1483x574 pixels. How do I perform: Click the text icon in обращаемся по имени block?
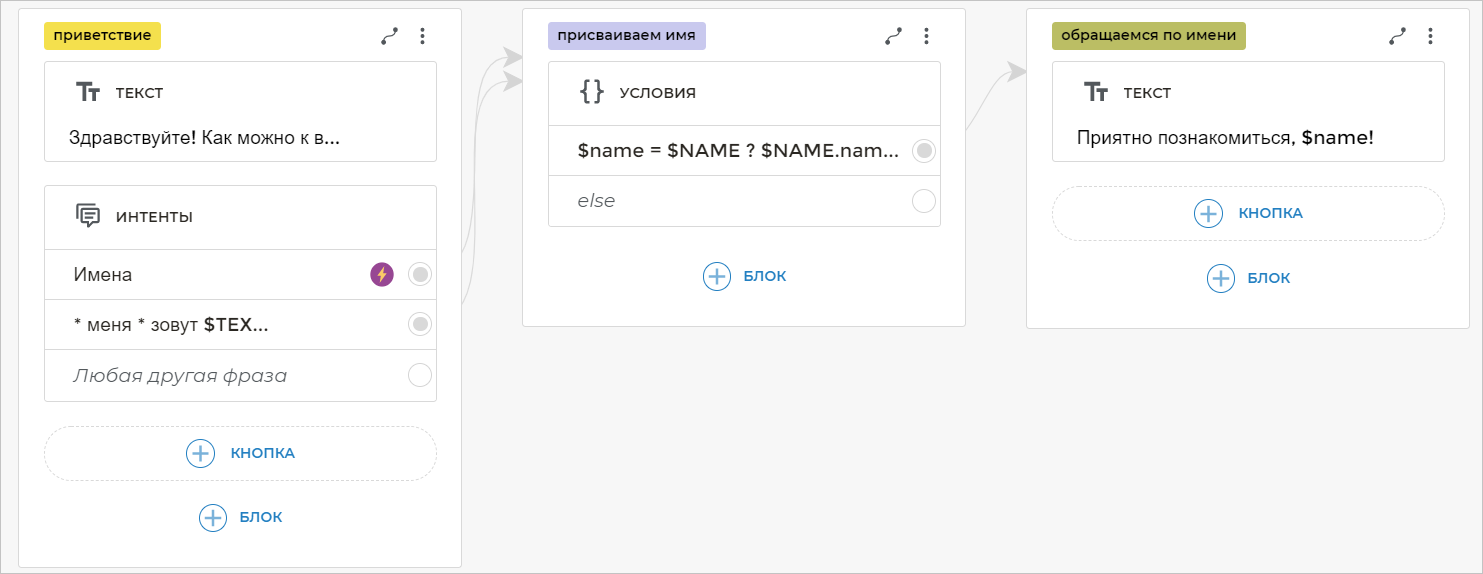1096,92
